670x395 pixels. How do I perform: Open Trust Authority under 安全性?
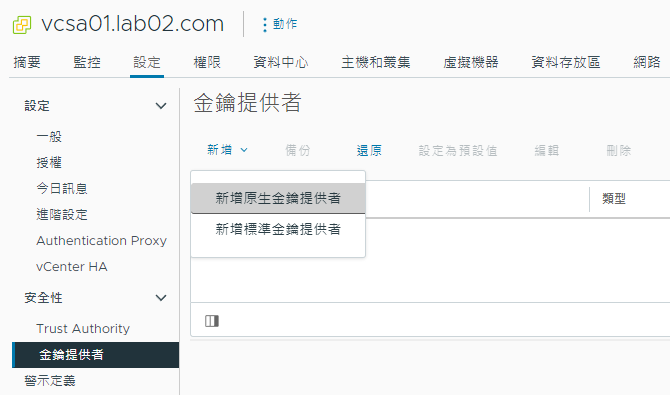pyautogui.click(x=83, y=329)
